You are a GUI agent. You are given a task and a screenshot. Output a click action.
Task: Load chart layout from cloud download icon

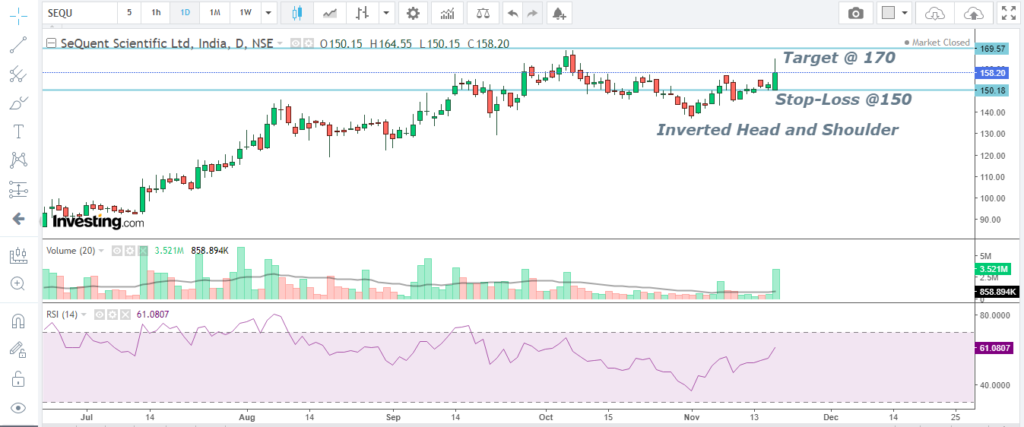click(934, 13)
